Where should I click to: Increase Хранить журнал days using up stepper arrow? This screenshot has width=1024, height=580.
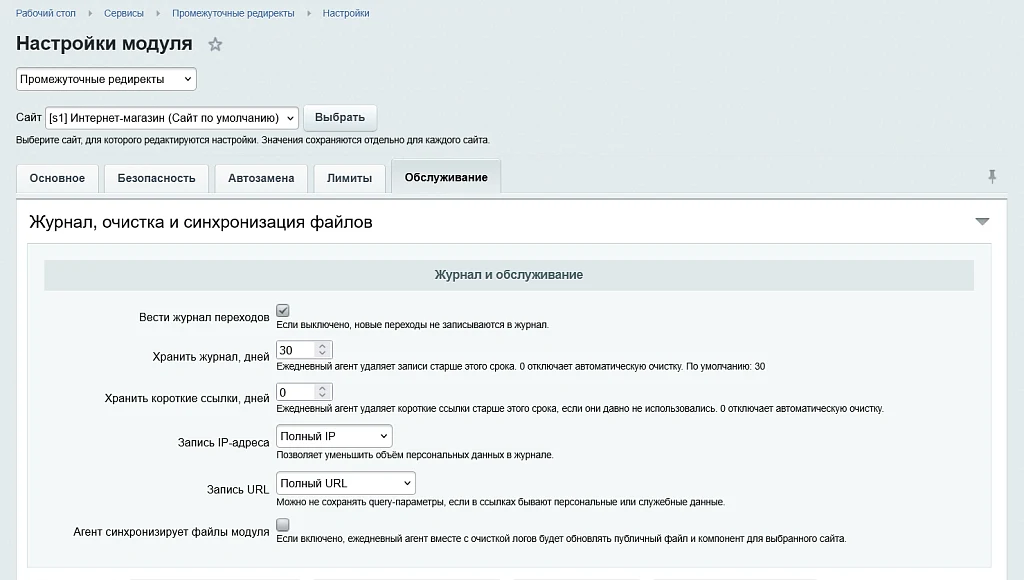coord(322,346)
